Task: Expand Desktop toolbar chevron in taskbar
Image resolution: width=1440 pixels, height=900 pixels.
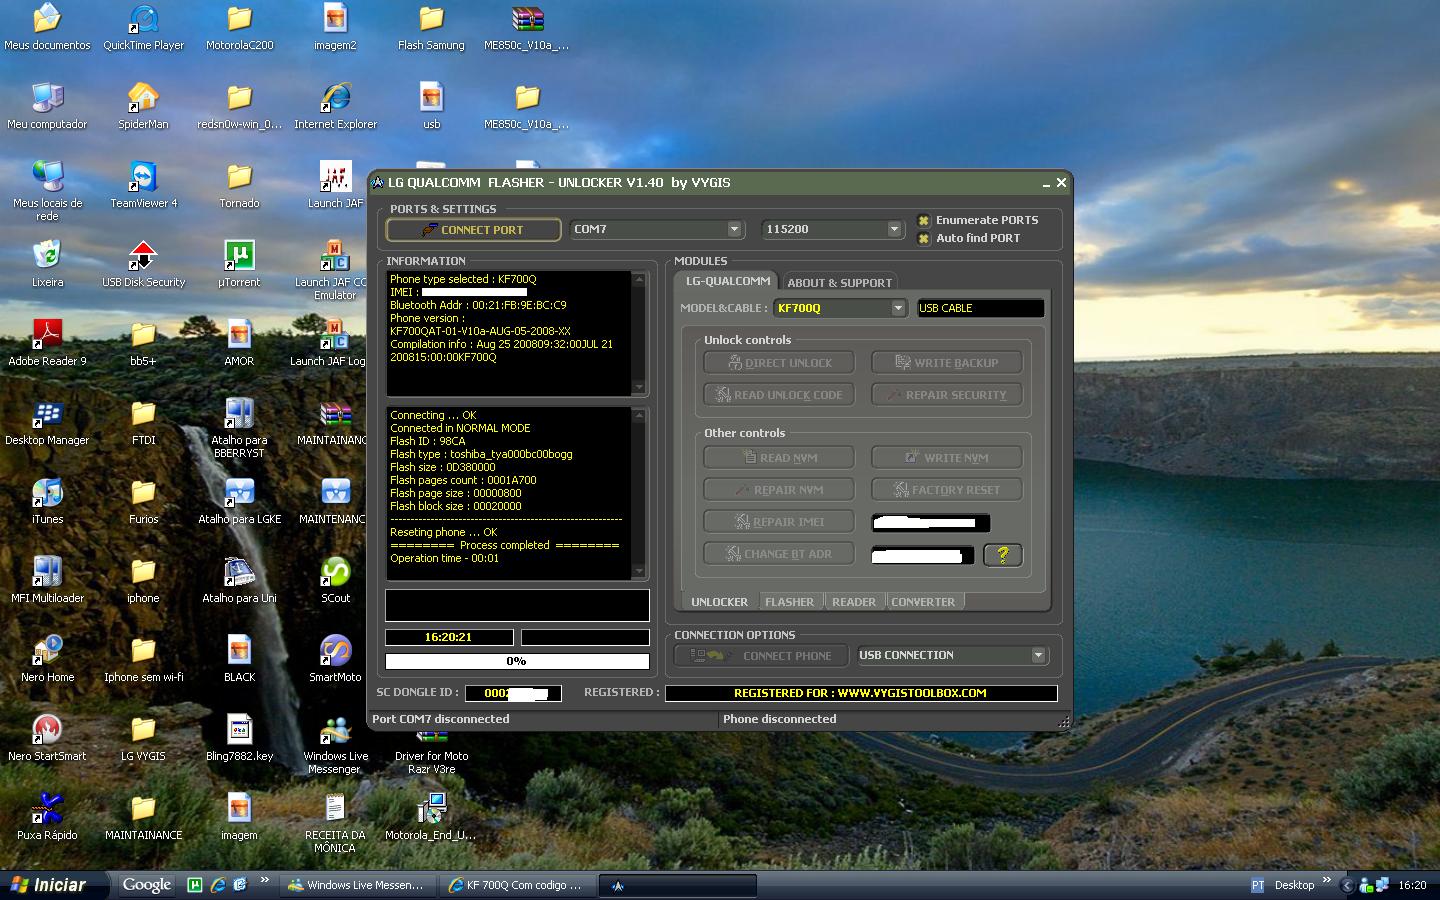Action: pyautogui.click(x=1327, y=881)
